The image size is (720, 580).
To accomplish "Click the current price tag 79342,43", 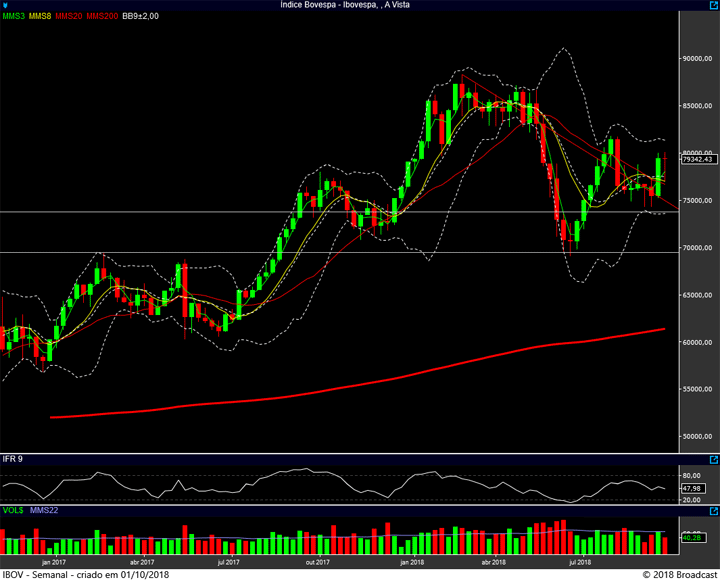I will pyautogui.click(x=696, y=159).
